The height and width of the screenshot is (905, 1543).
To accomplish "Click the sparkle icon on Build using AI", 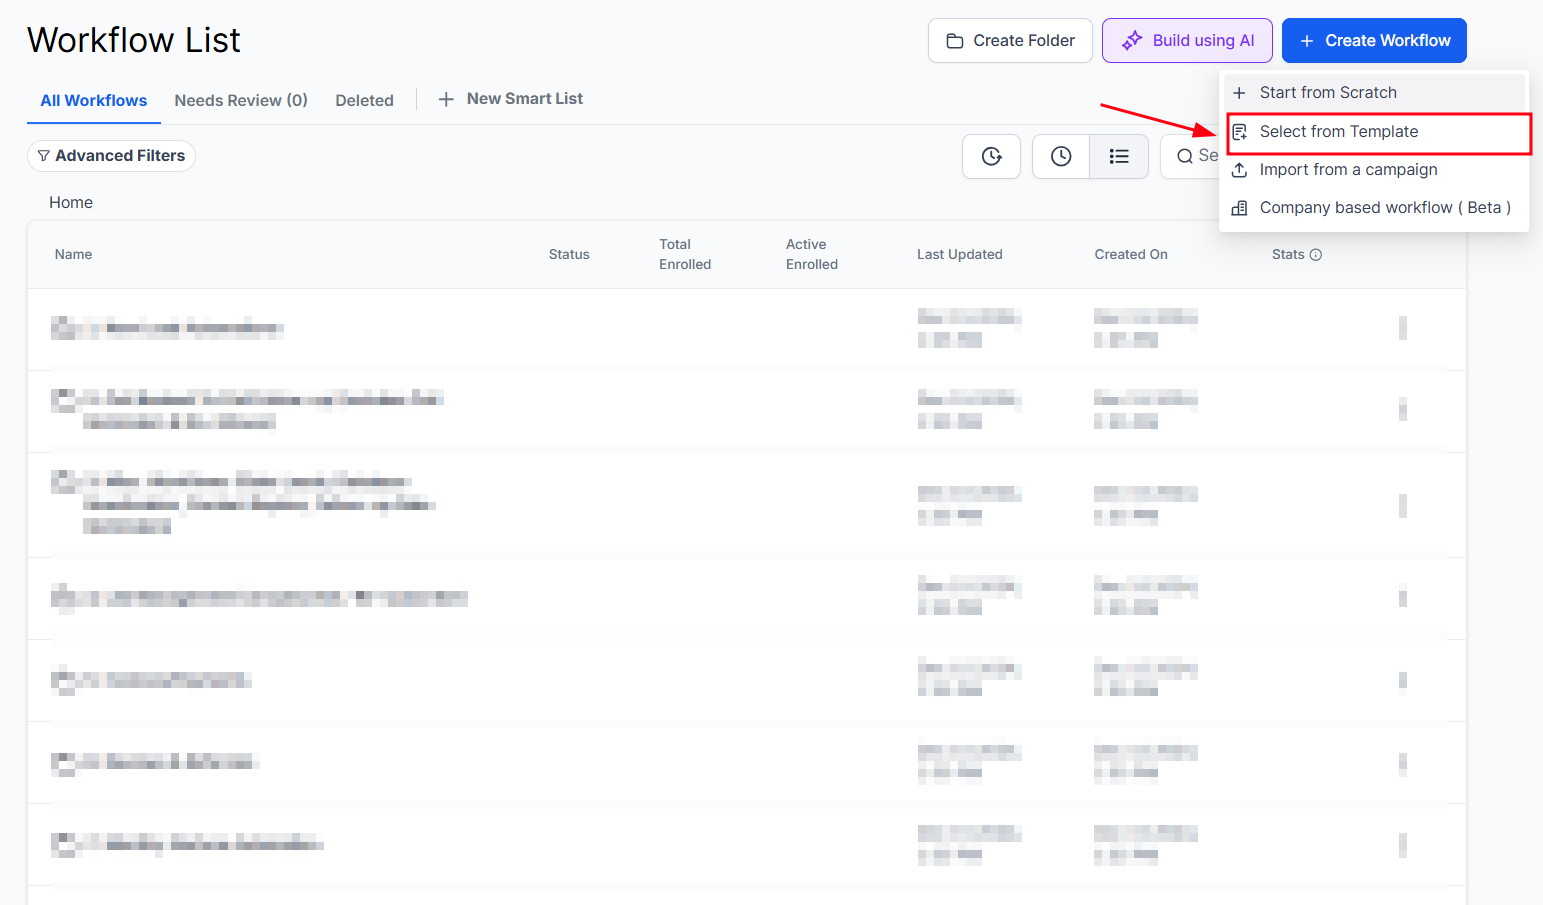I will pyautogui.click(x=1131, y=41).
